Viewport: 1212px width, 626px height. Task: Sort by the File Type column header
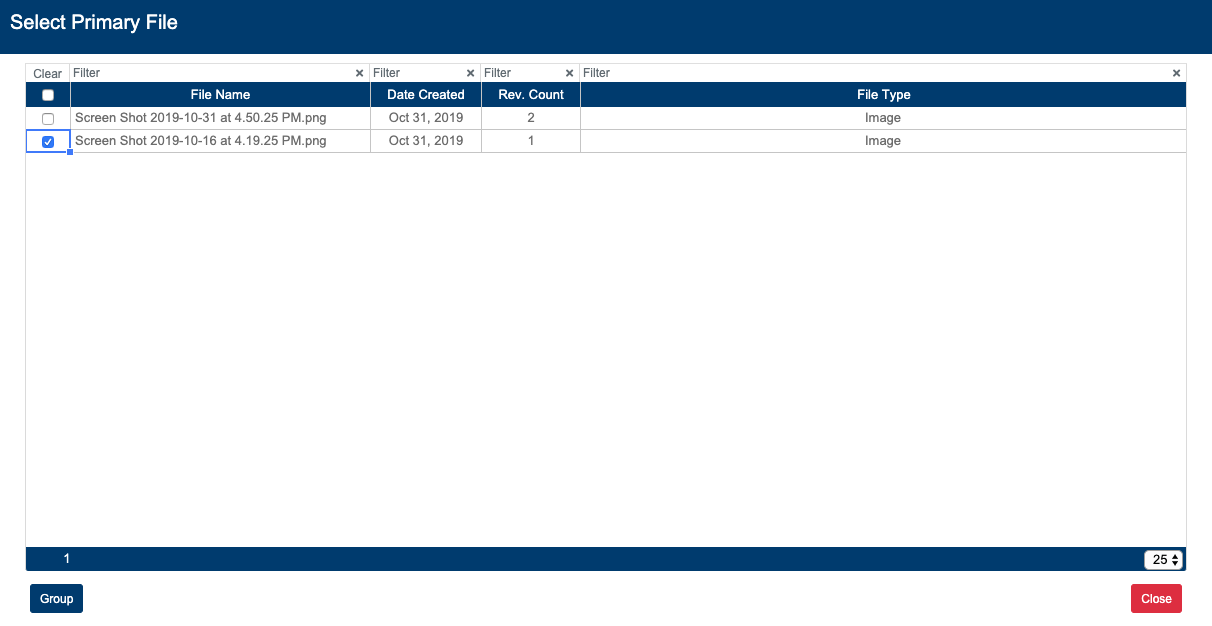coord(884,95)
